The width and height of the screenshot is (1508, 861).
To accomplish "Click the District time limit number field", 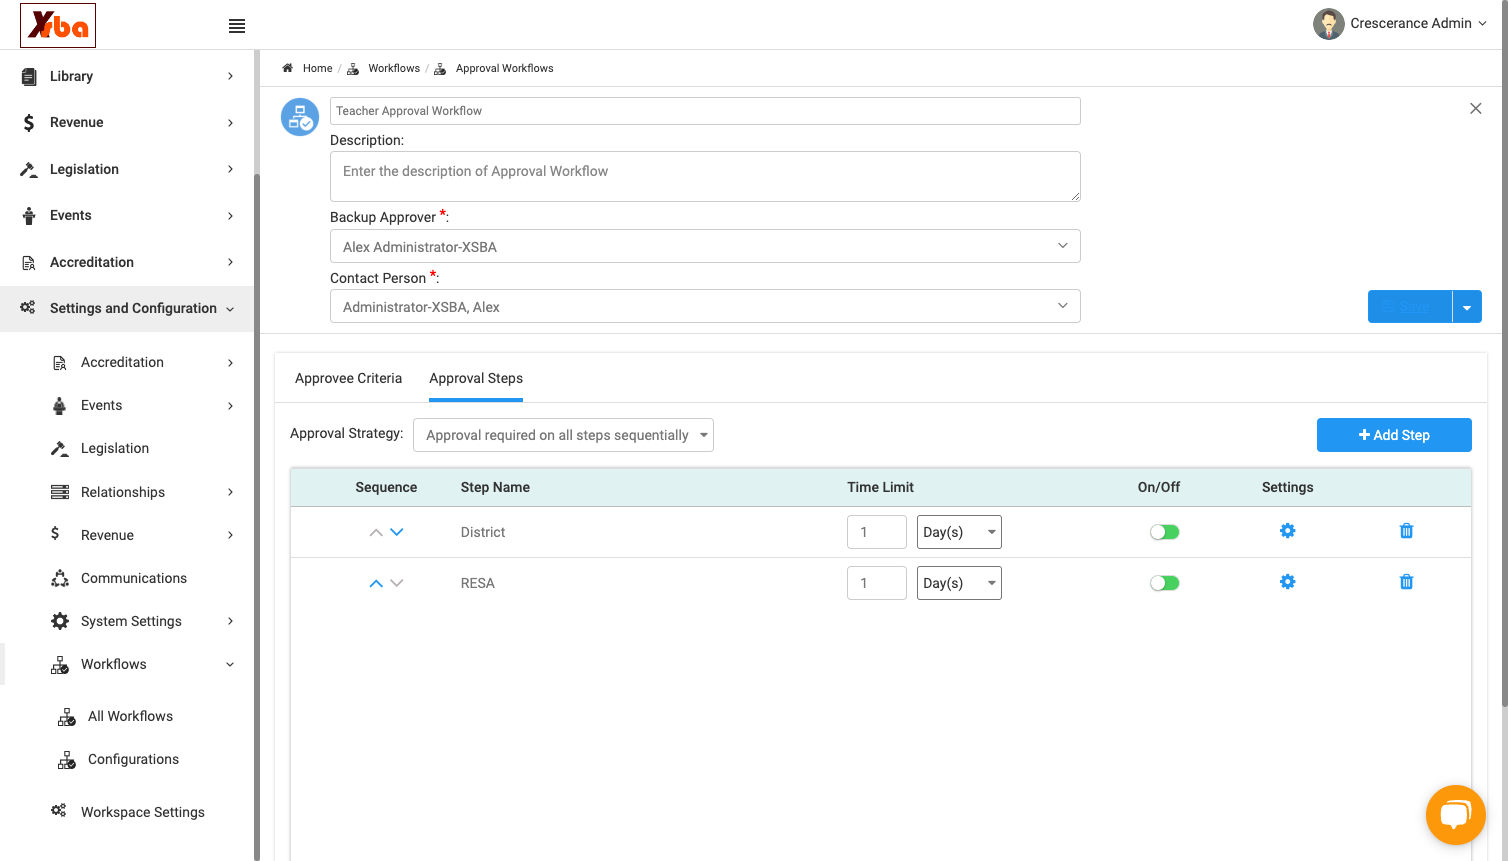I will (x=877, y=532).
